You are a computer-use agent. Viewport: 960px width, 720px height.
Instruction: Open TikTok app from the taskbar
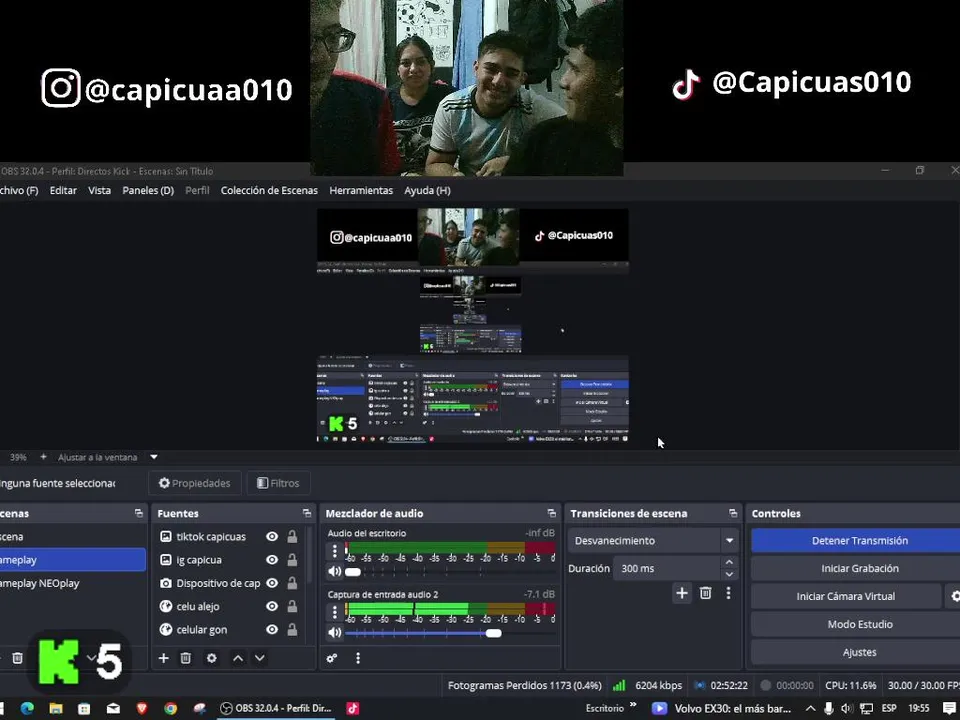pyautogui.click(x=353, y=708)
